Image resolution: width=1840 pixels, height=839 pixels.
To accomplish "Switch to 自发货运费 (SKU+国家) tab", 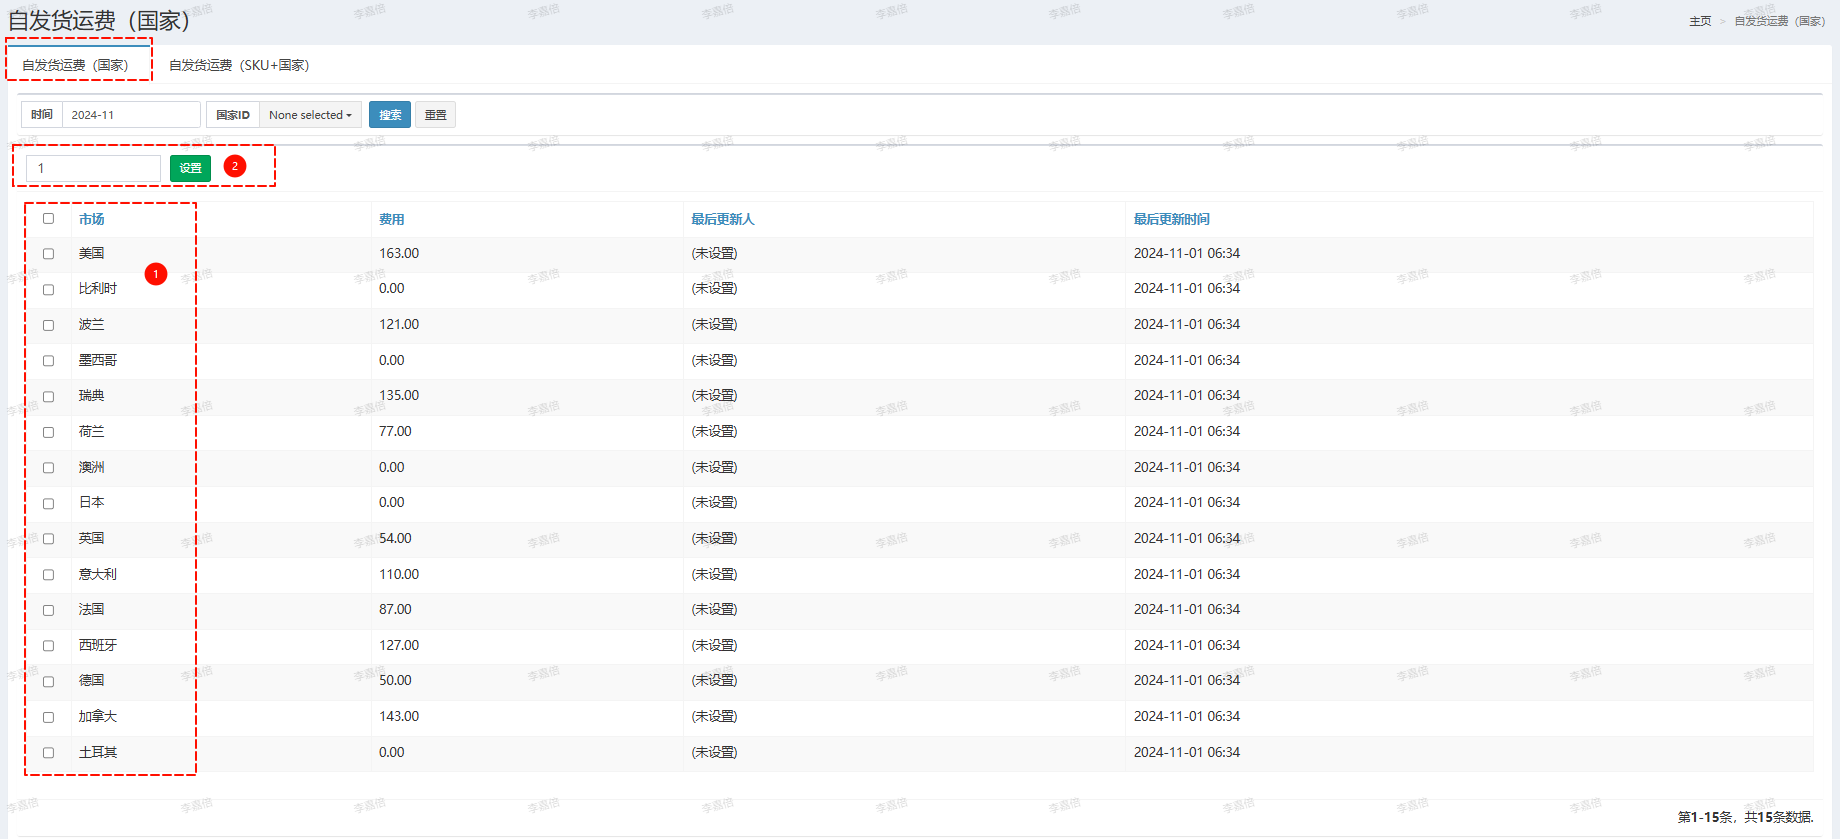I will click(239, 65).
